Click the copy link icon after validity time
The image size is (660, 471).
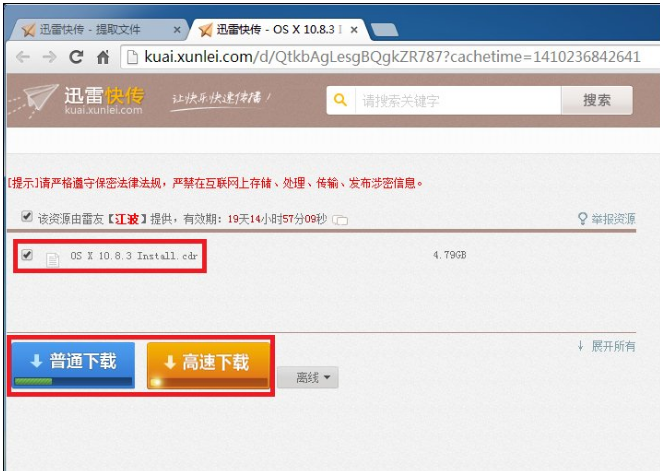(x=340, y=220)
